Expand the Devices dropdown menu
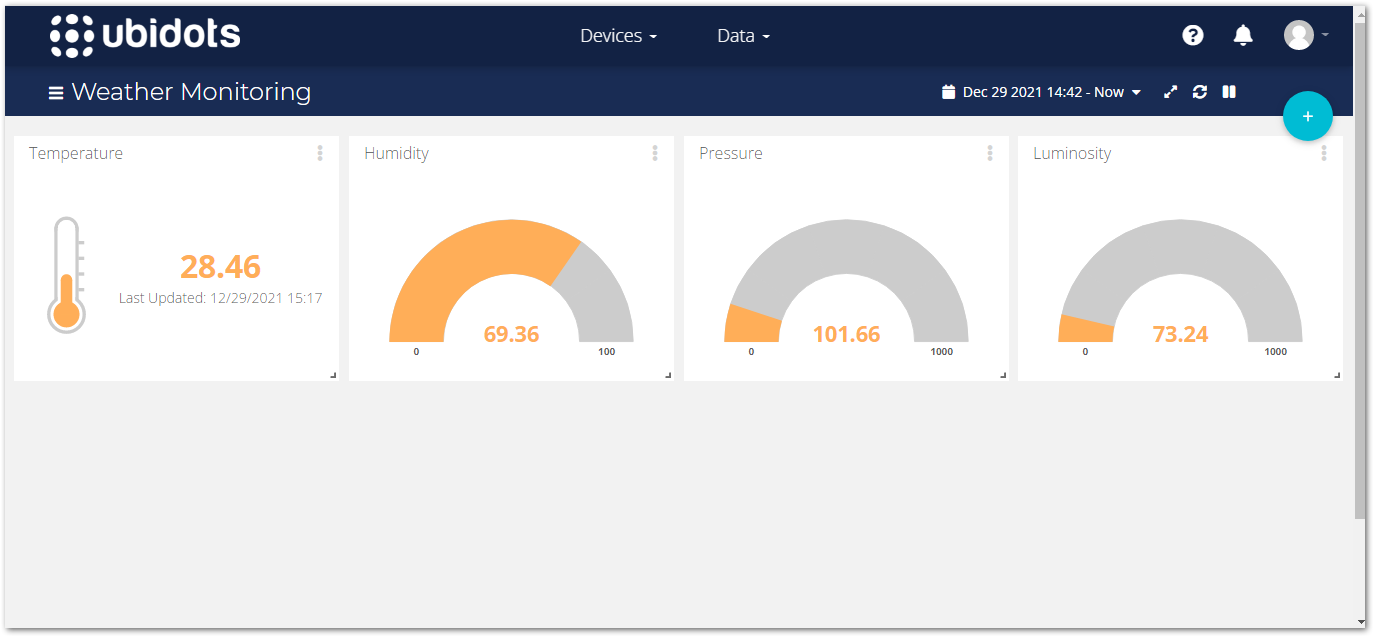This screenshot has width=1374, height=637. [618, 36]
